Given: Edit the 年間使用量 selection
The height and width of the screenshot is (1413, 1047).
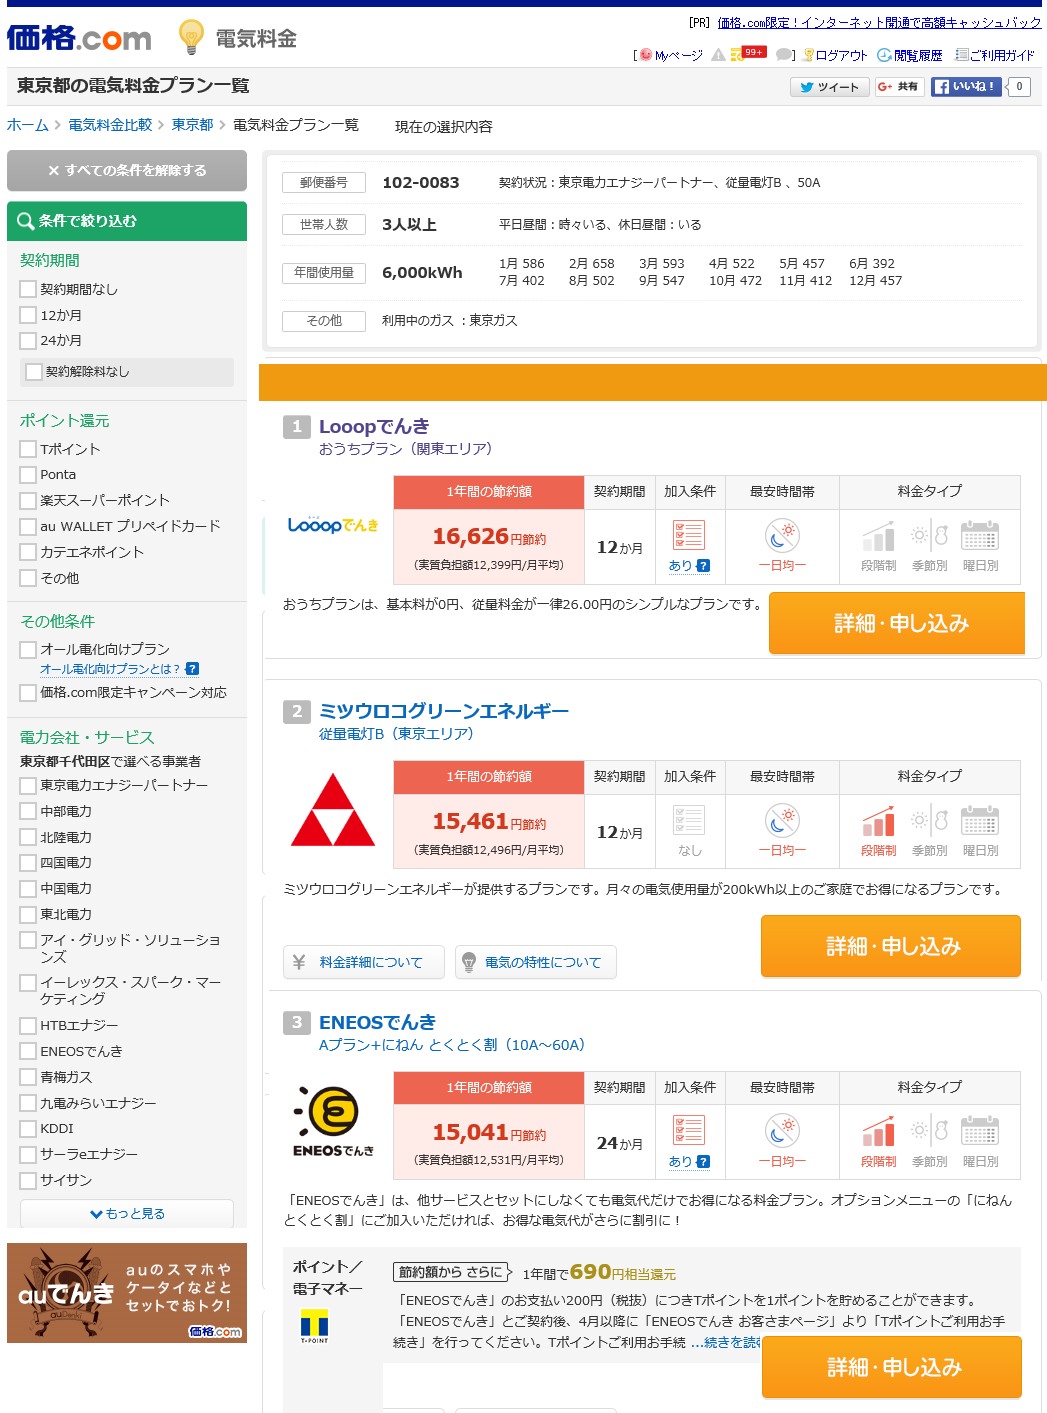Looking at the screenshot, I should click(x=324, y=273).
